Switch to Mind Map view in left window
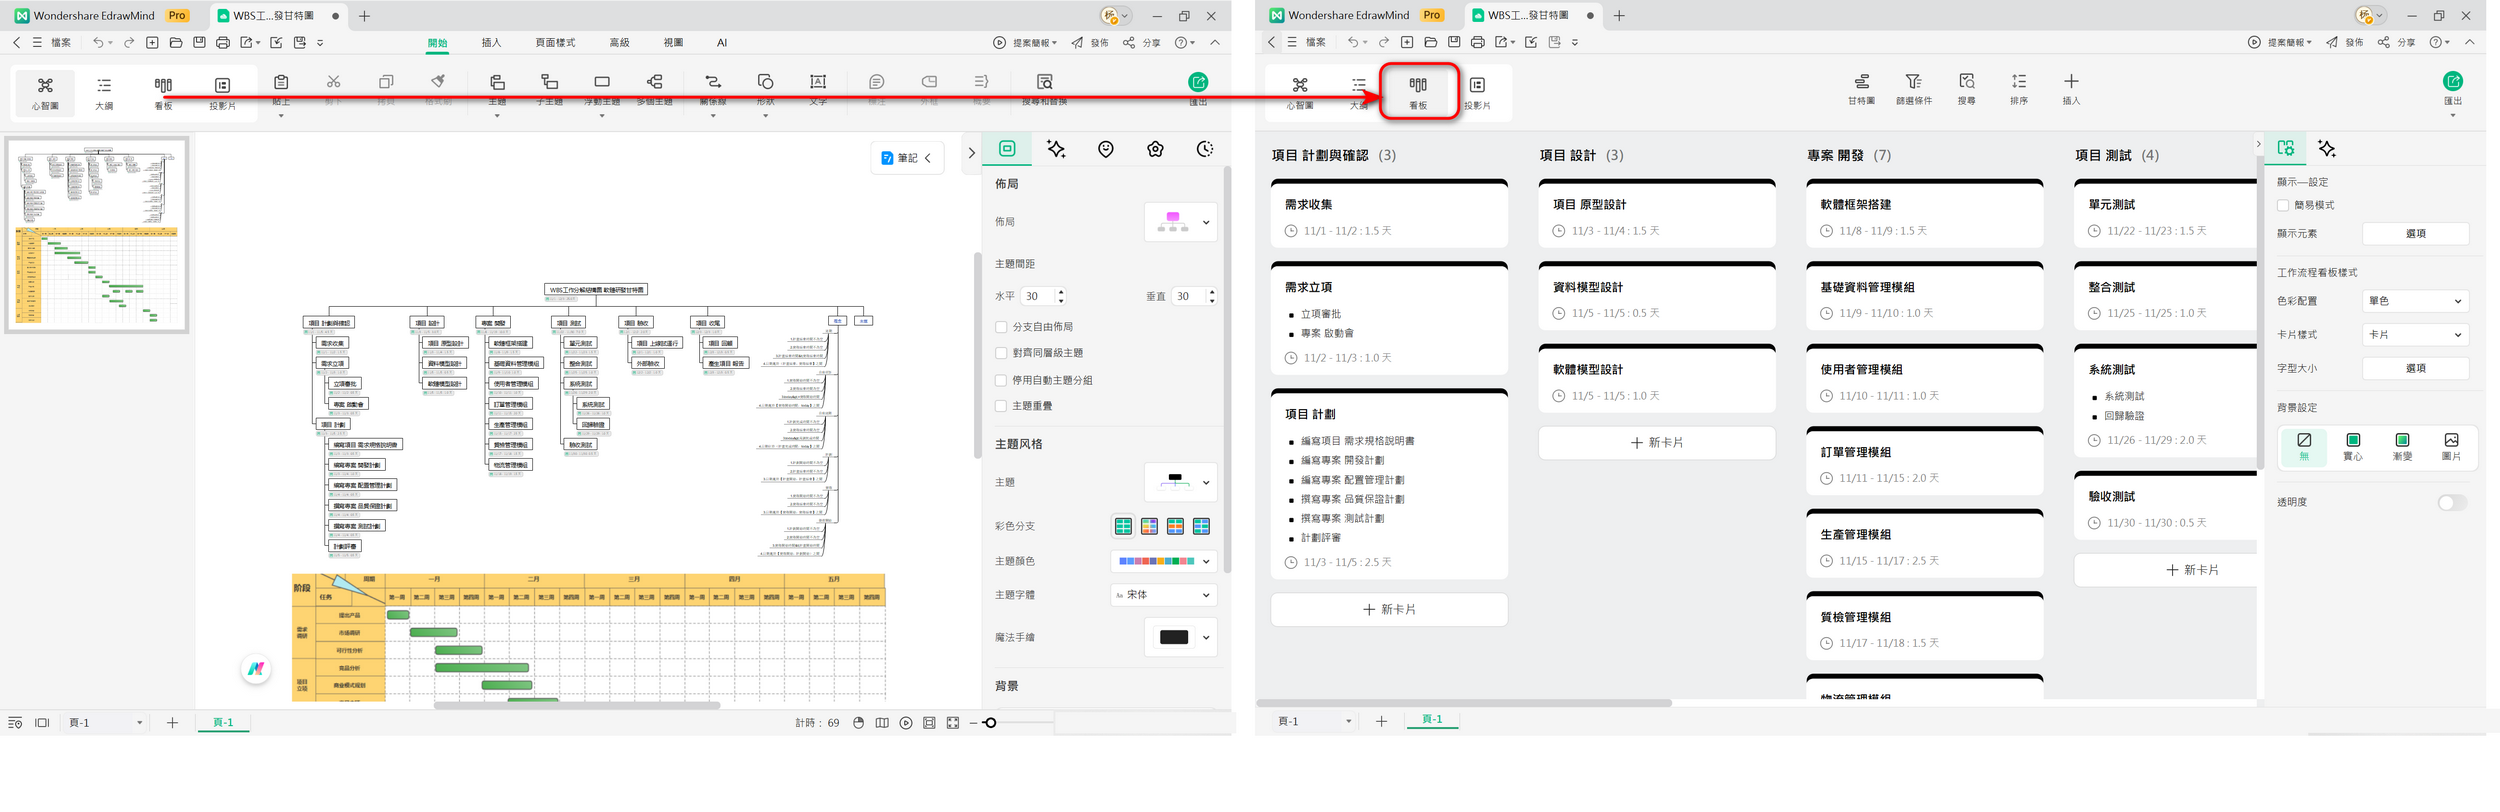This screenshot has height=812, width=2500. (45, 91)
